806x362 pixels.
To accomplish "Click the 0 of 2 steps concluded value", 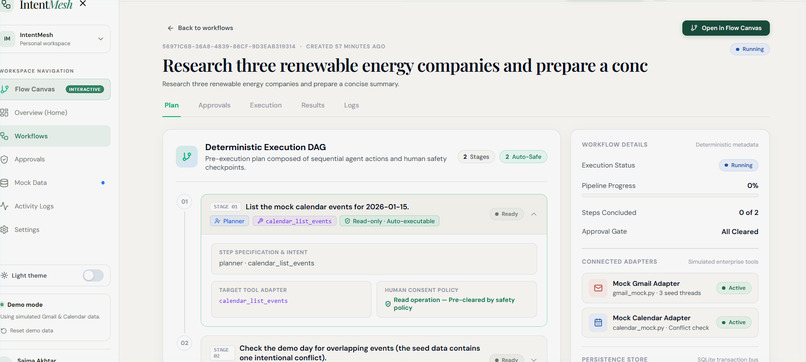I will click(748, 213).
